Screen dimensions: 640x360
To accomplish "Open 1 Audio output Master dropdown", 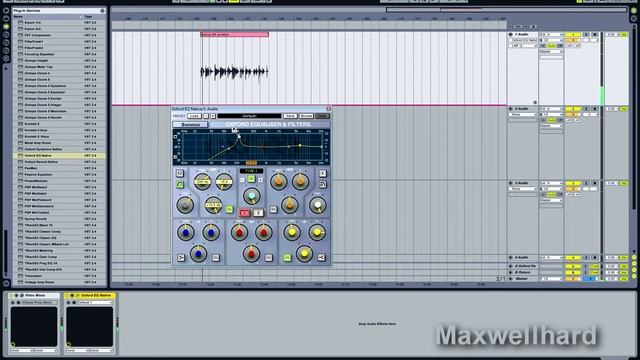I will [x=551, y=52].
